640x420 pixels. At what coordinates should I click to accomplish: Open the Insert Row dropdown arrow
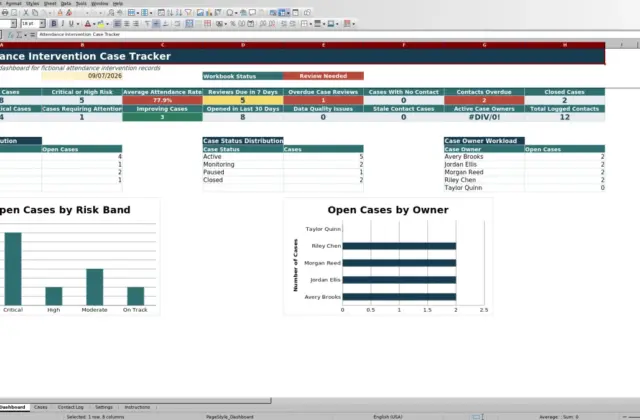coord(138,13)
